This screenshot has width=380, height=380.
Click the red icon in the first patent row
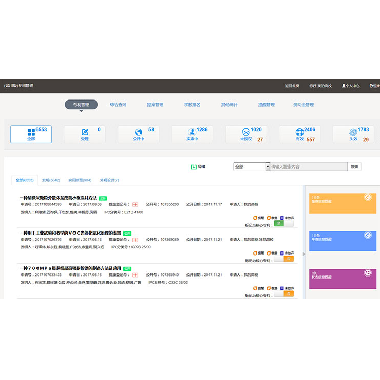coord(135,204)
